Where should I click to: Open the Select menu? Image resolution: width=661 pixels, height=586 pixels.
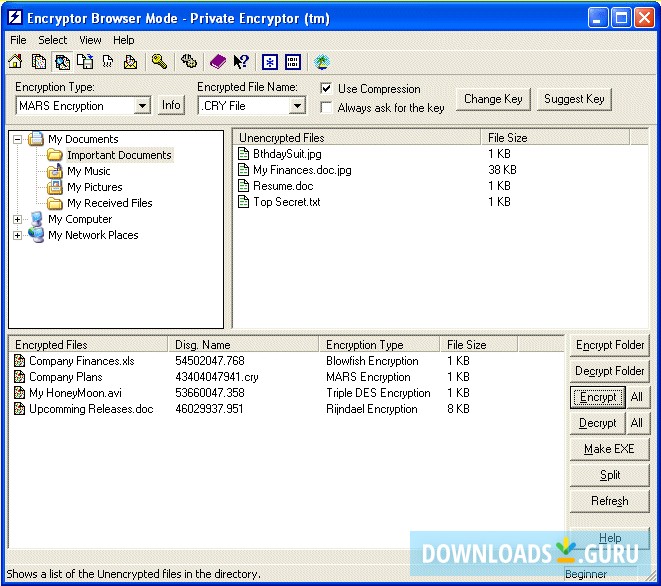point(53,40)
